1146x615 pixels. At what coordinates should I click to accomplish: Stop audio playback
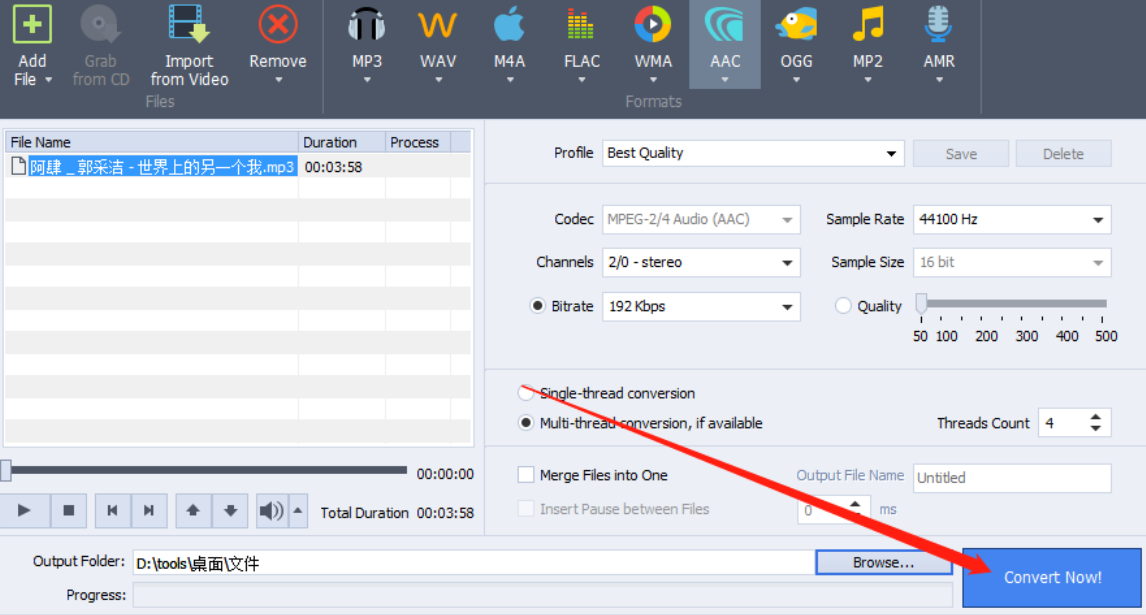click(69, 510)
